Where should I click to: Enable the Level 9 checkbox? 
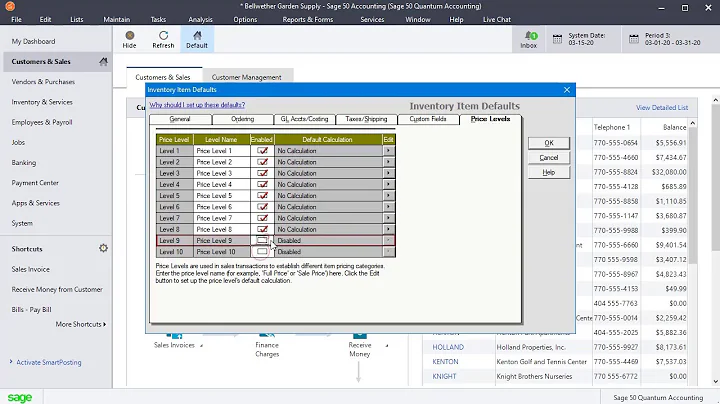pyautogui.click(x=262, y=241)
